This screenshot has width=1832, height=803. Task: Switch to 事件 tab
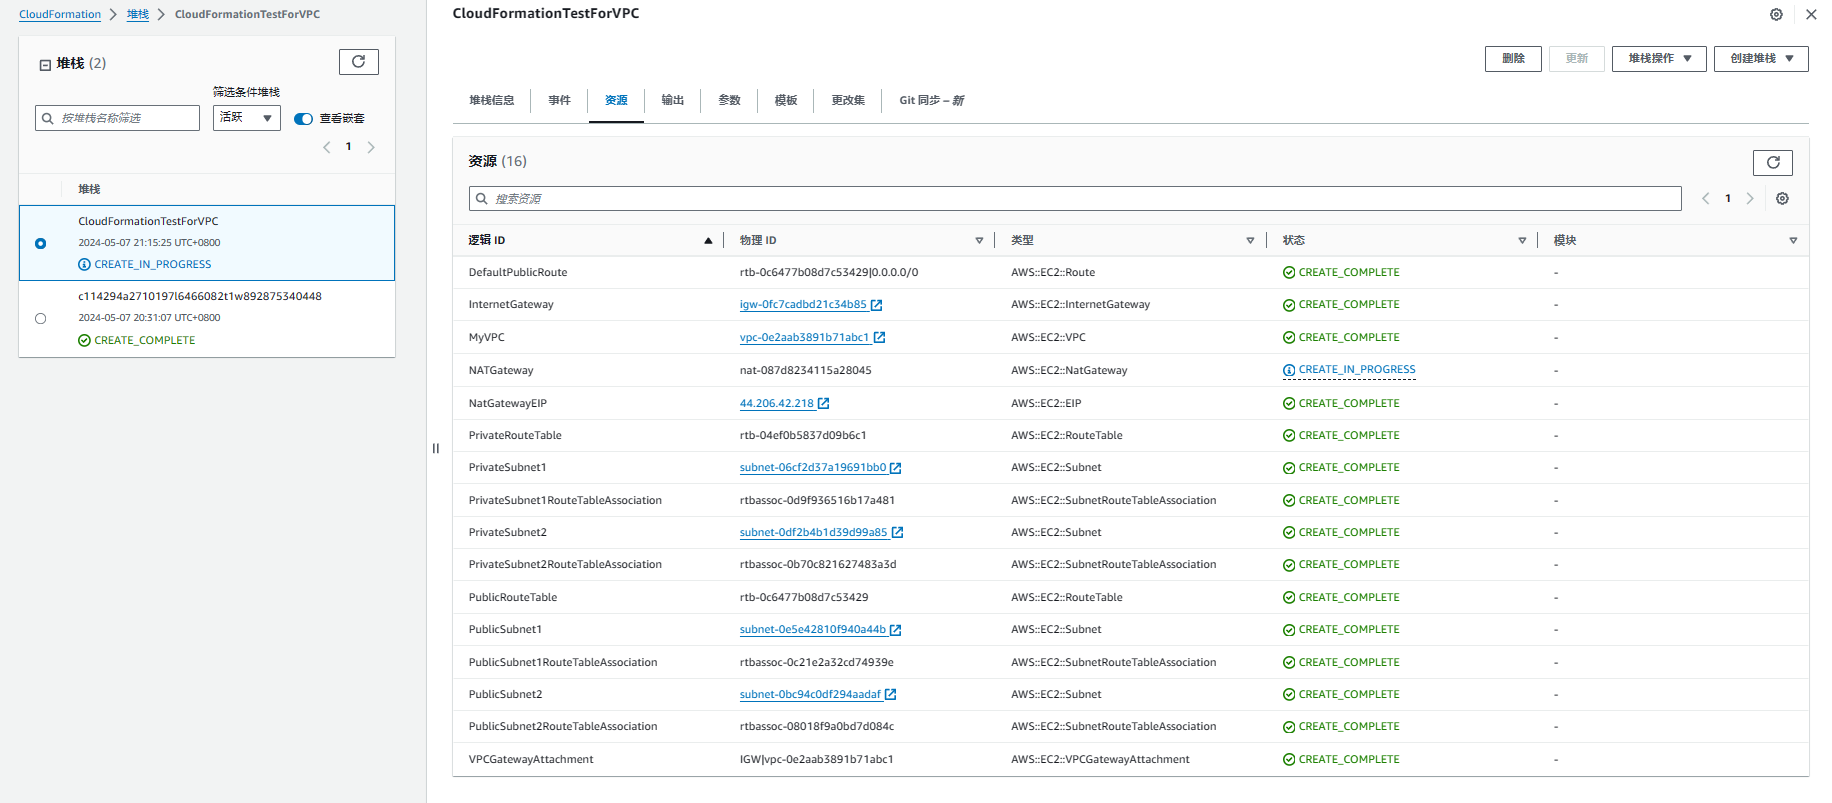click(559, 101)
